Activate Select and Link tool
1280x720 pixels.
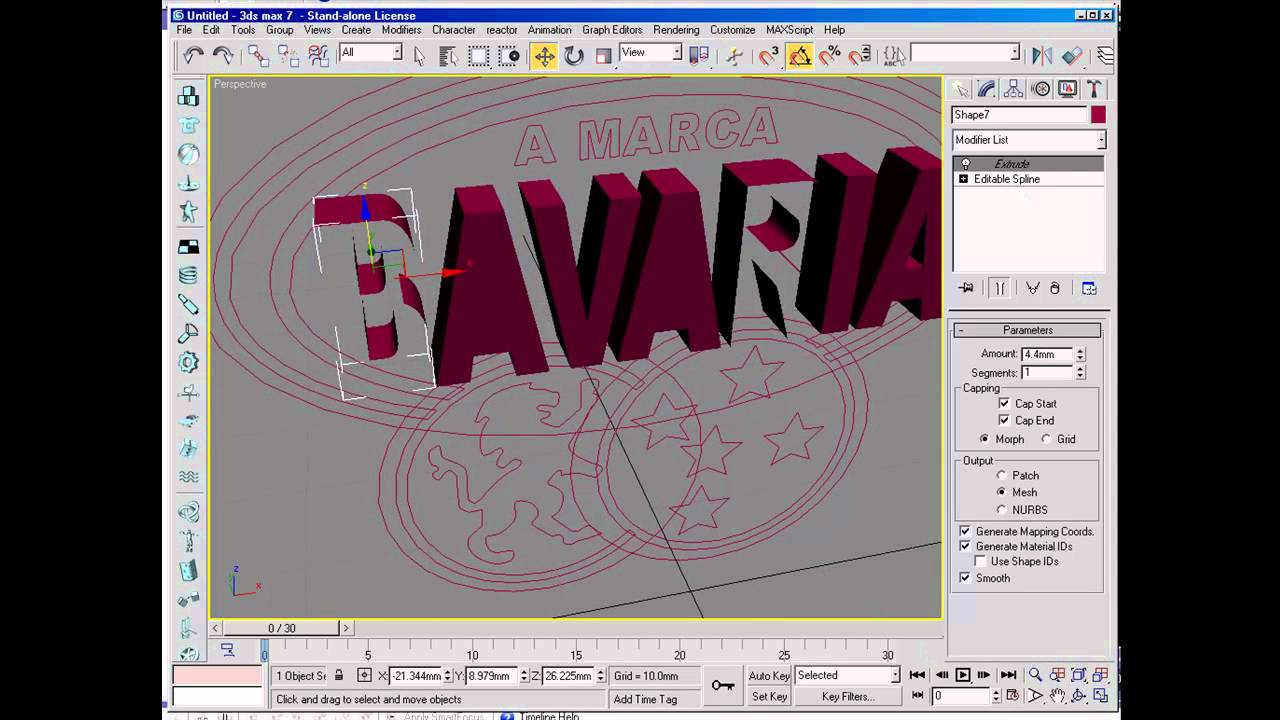pyautogui.click(x=258, y=56)
